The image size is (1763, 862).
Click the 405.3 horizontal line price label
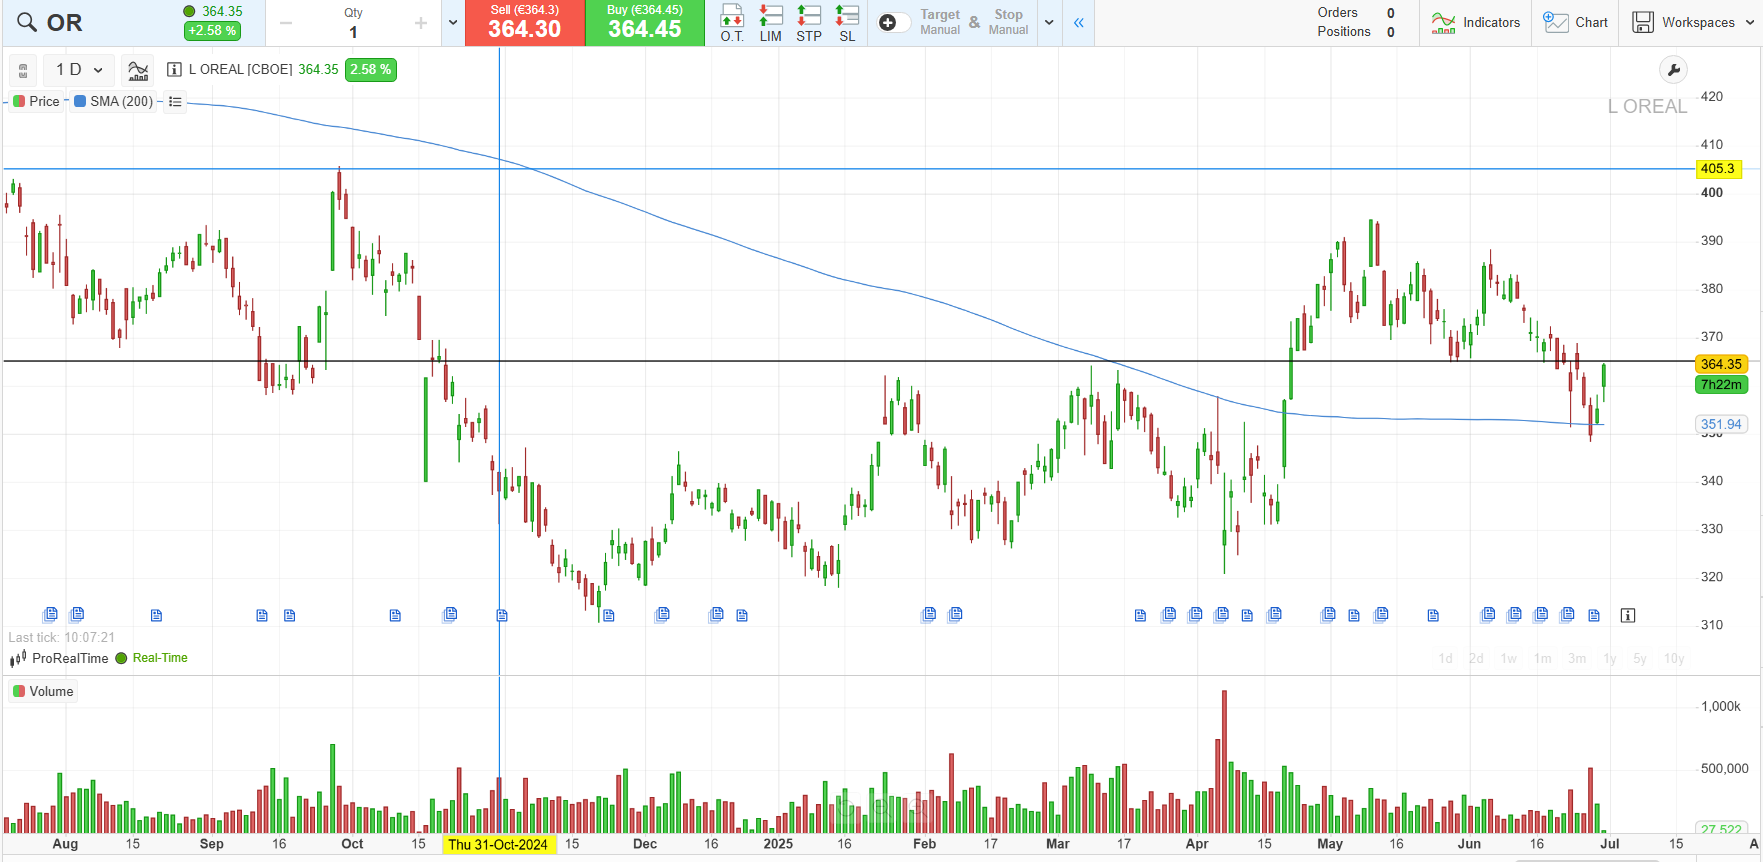click(x=1718, y=169)
